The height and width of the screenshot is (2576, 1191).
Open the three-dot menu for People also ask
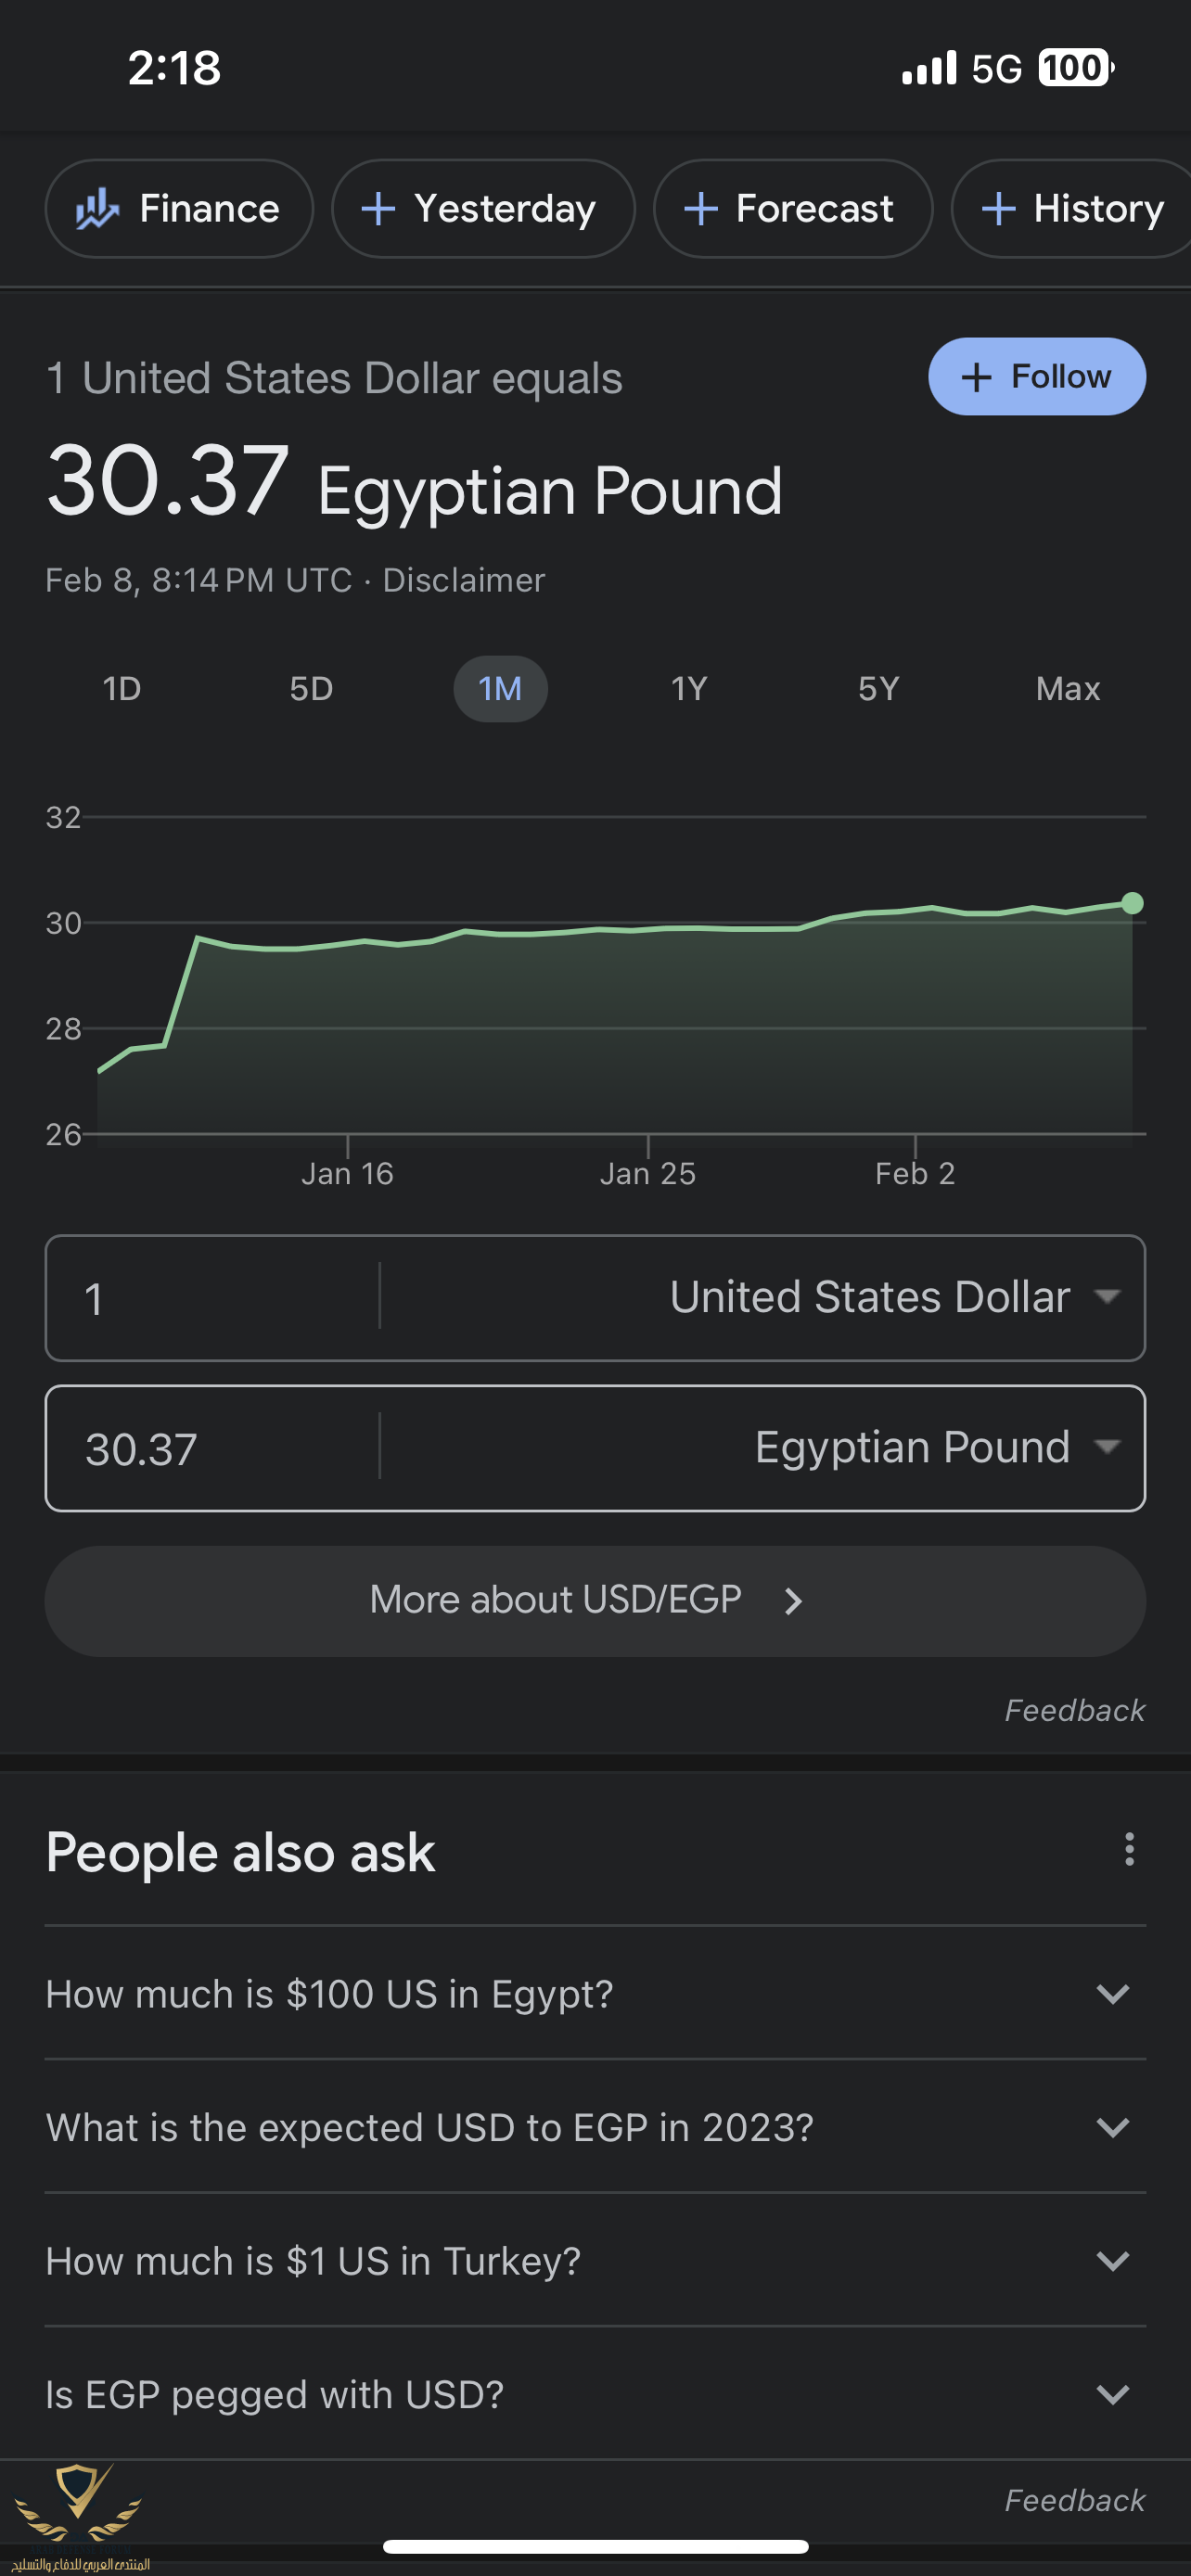point(1129,1849)
